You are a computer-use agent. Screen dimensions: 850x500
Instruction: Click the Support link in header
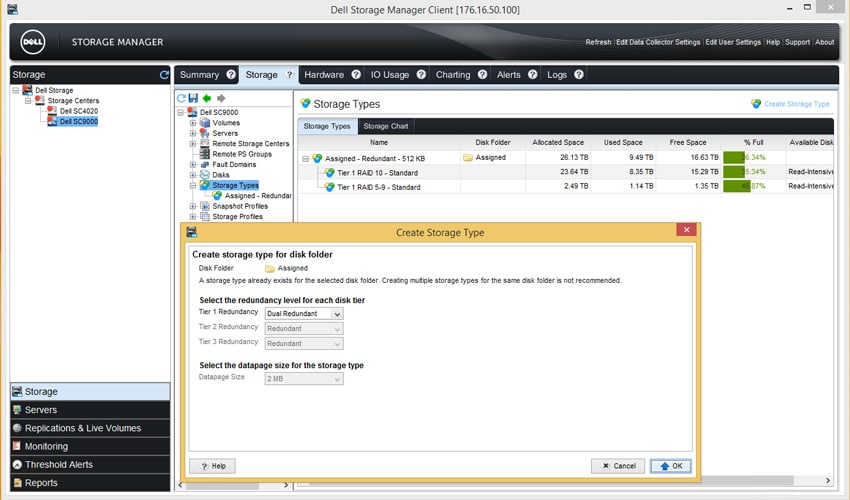pos(797,42)
